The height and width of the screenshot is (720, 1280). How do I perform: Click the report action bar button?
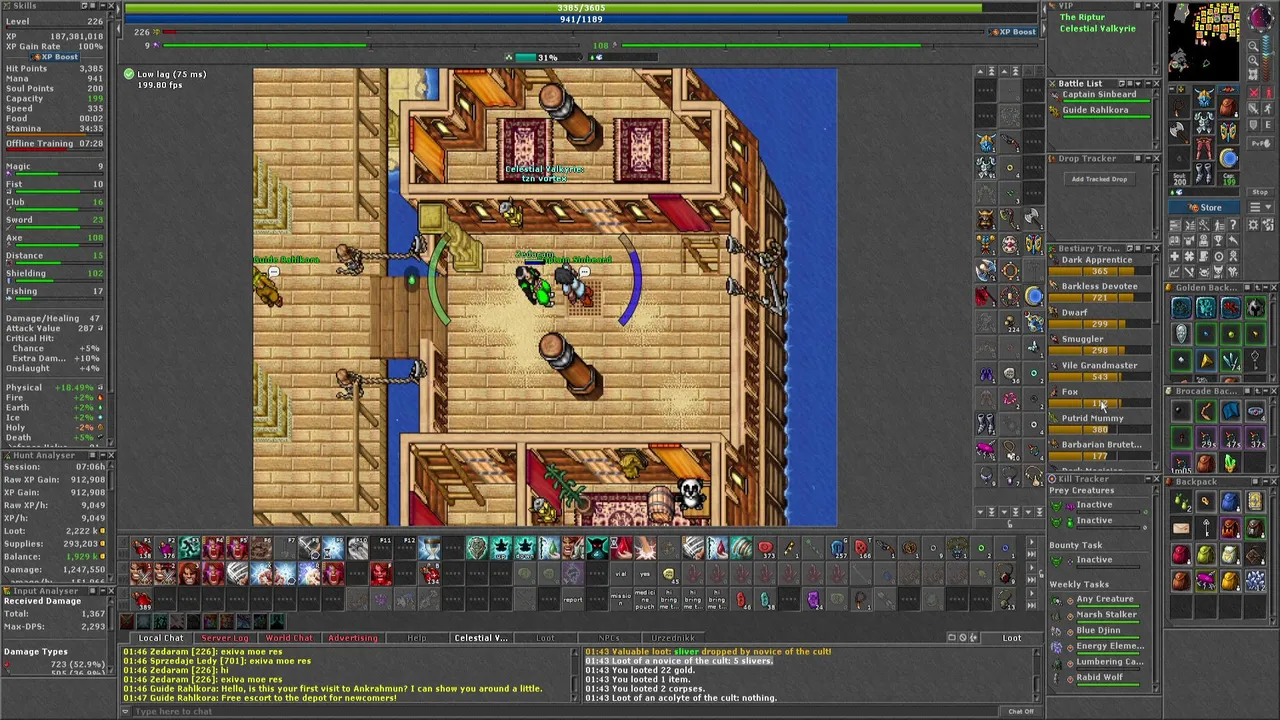(573, 598)
